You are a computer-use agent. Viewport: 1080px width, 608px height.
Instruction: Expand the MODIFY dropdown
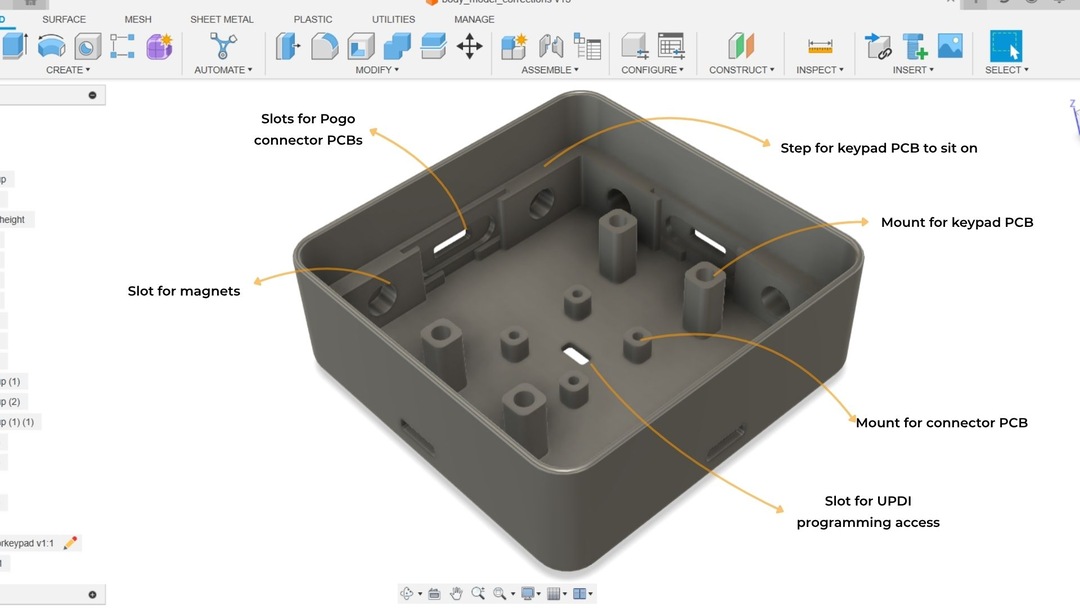pos(377,70)
